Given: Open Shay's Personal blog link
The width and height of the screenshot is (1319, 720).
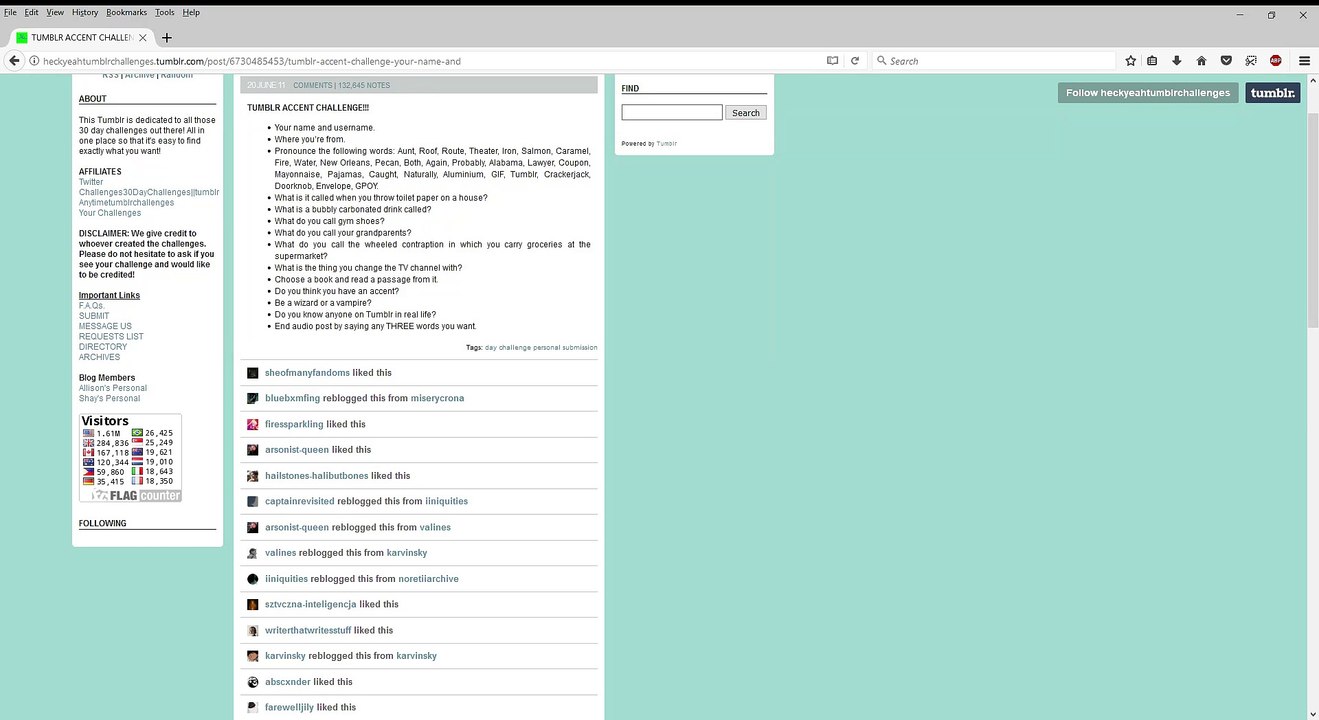Looking at the screenshot, I should pyautogui.click(x=109, y=398).
